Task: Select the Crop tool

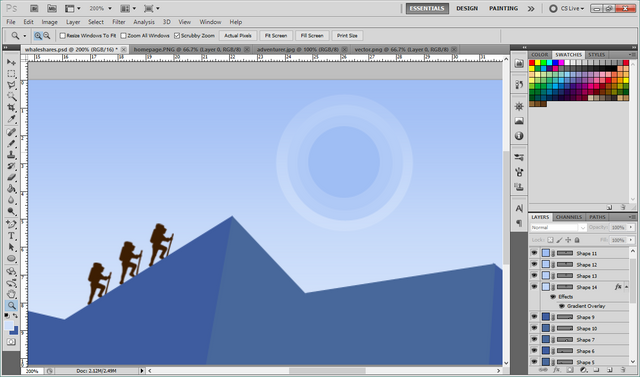Action: (x=11, y=108)
